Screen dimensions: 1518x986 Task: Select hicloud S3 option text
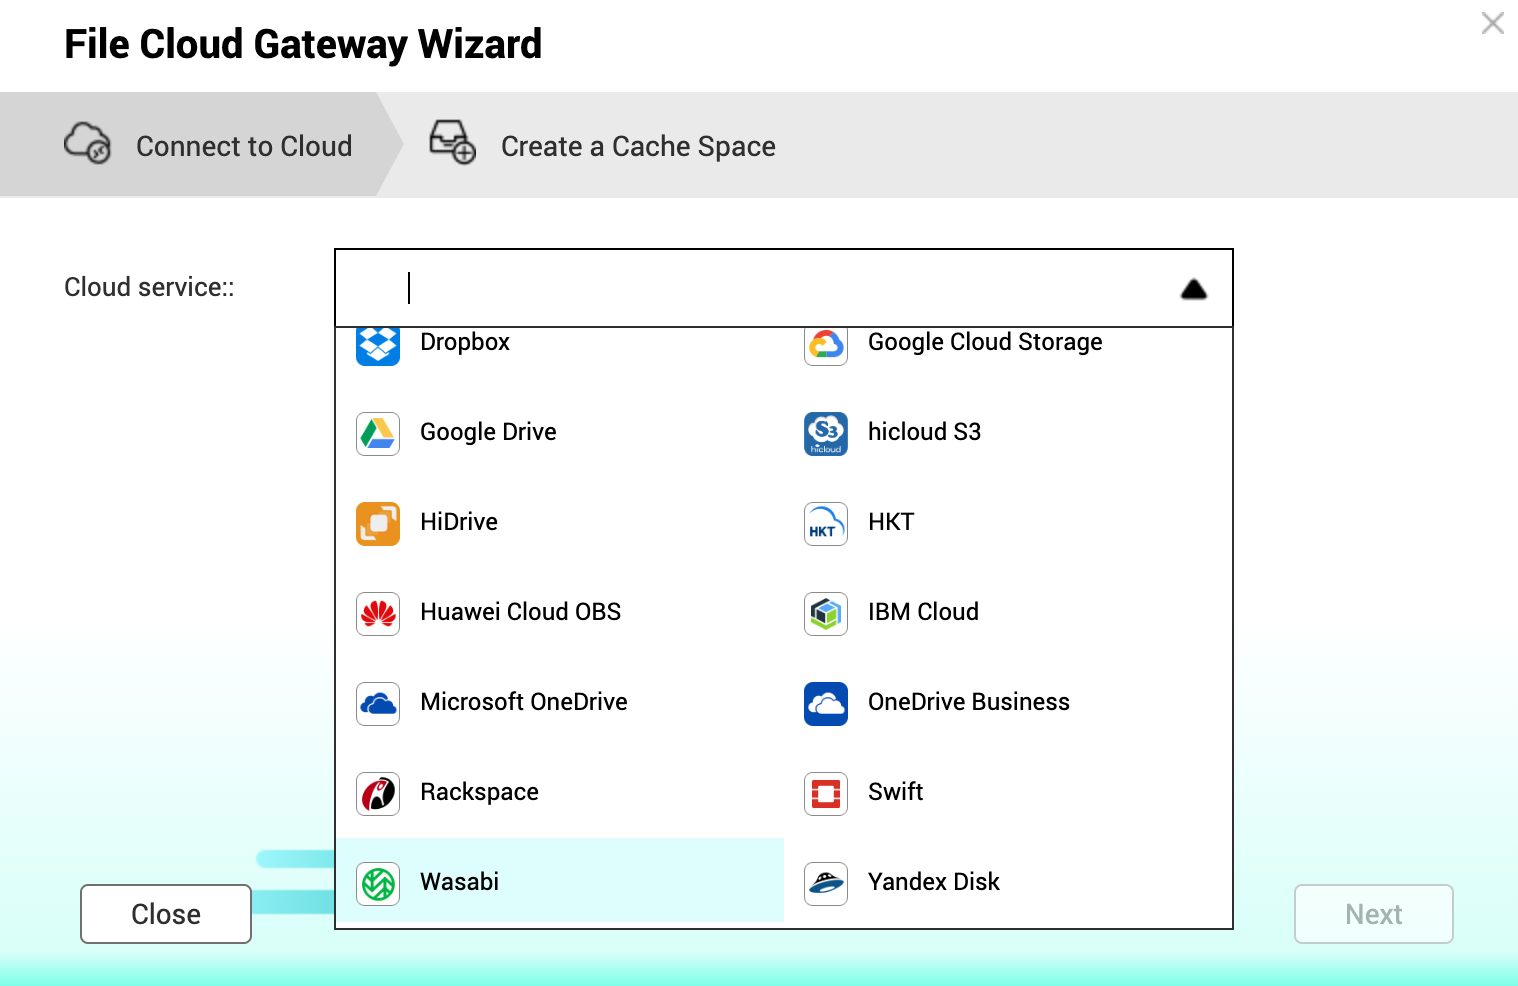point(924,432)
